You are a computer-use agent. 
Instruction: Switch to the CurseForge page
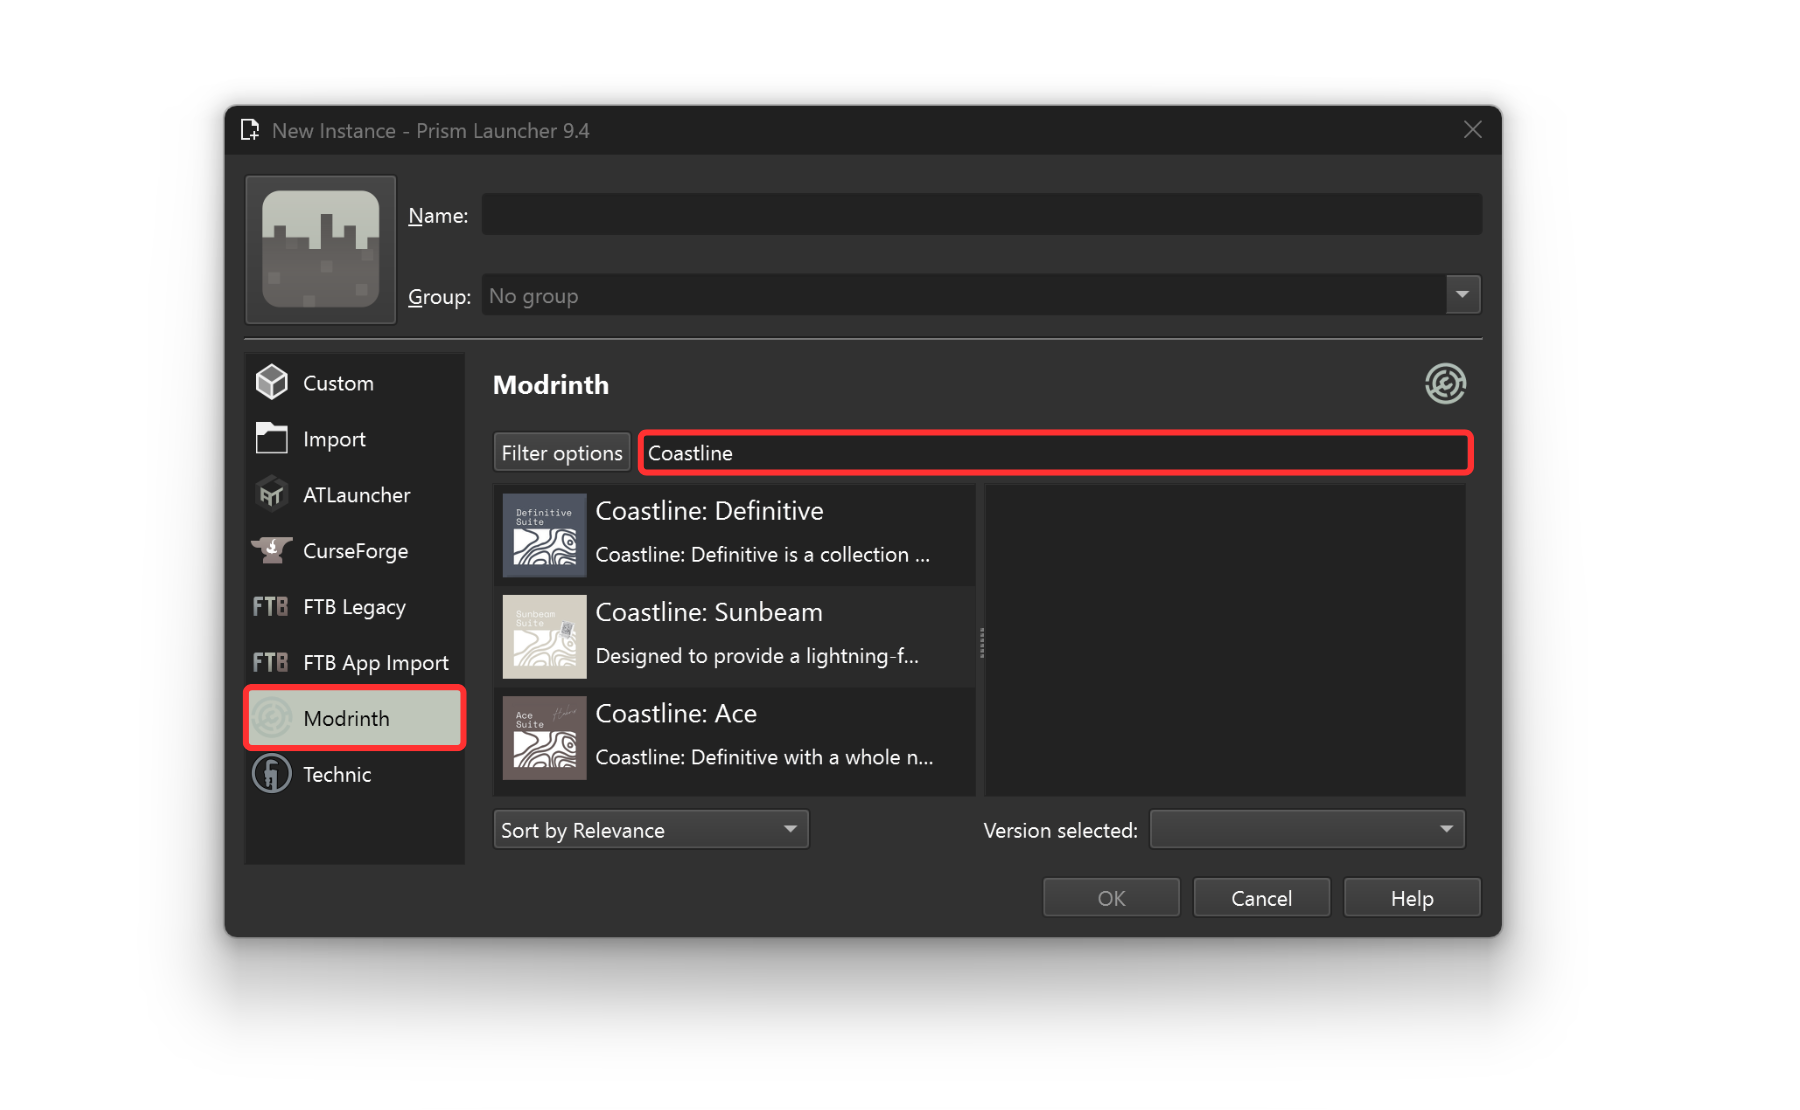[x=355, y=551]
